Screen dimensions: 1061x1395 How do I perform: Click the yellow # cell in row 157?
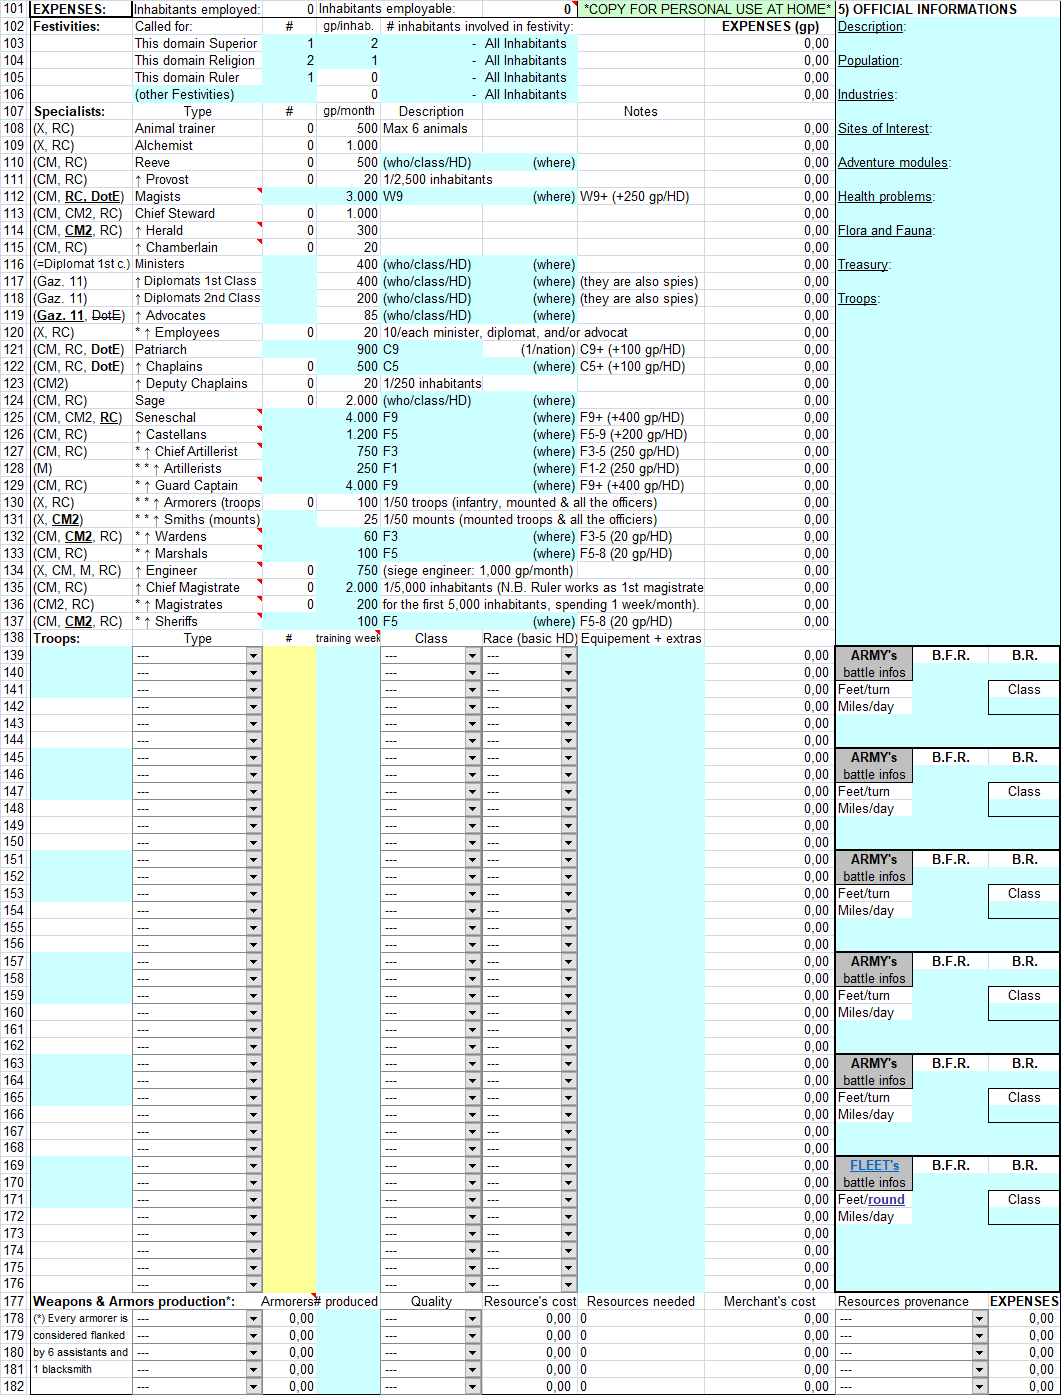tap(289, 962)
